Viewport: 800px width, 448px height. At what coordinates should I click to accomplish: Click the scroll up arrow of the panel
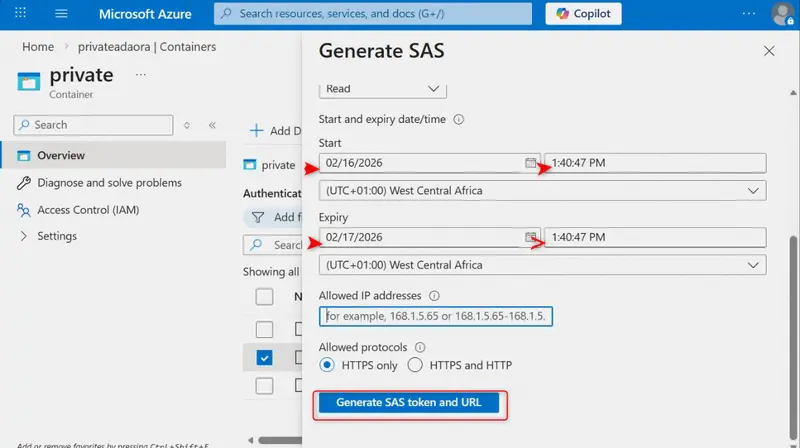(x=793, y=93)
